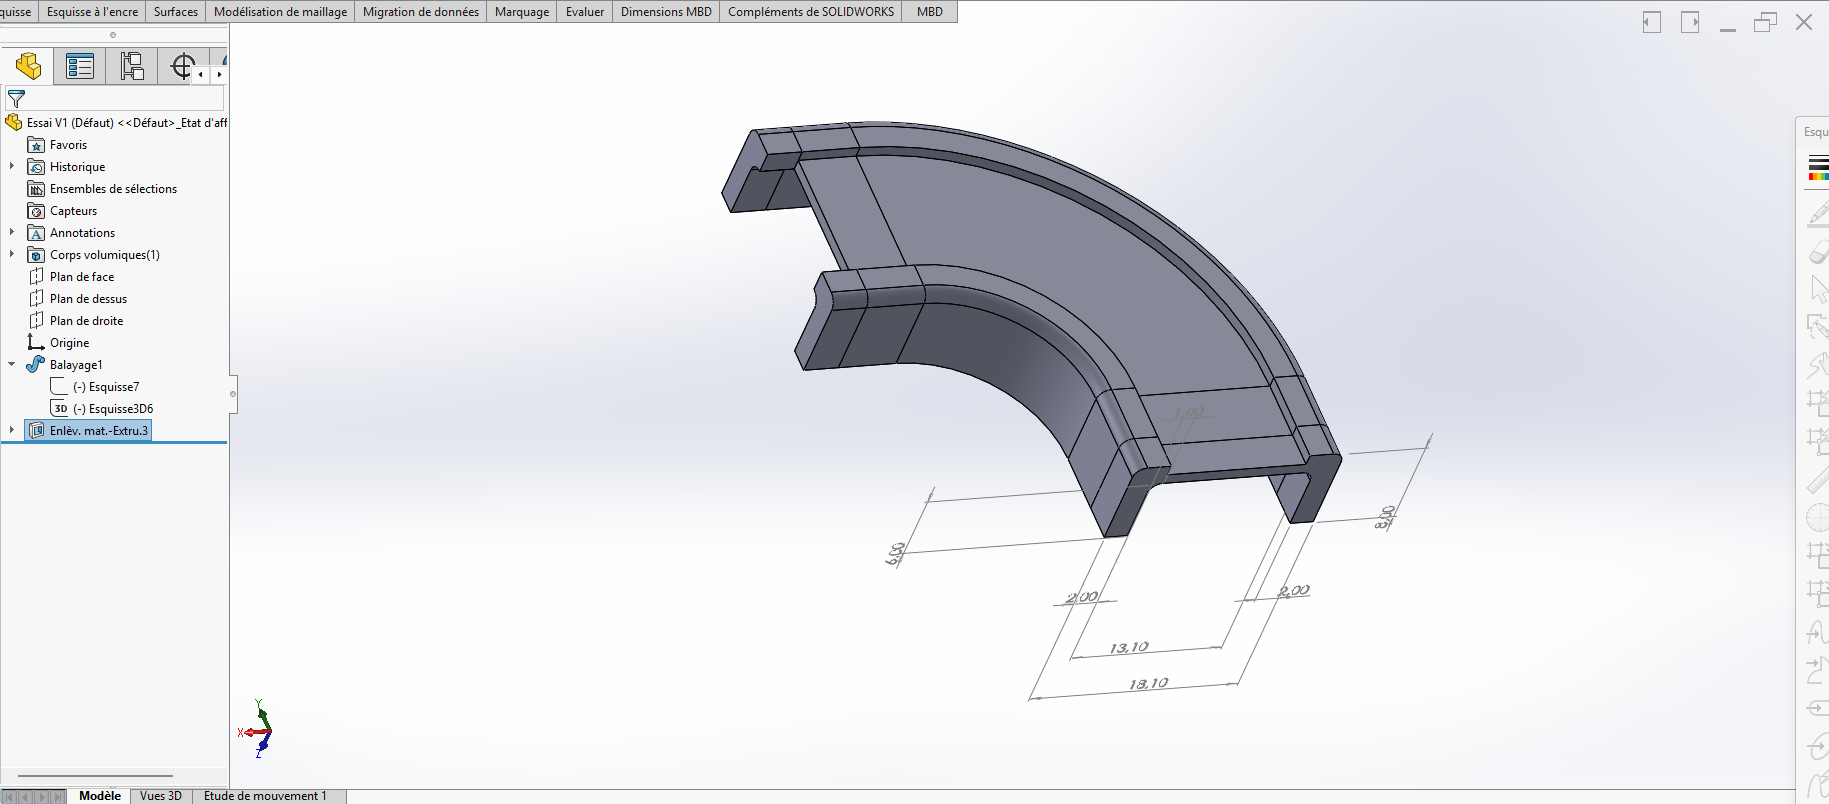Switch to the Surfaces tab
Viewport: 1829px width, 804px height.
pyautogui.click(x=176, y=12)
